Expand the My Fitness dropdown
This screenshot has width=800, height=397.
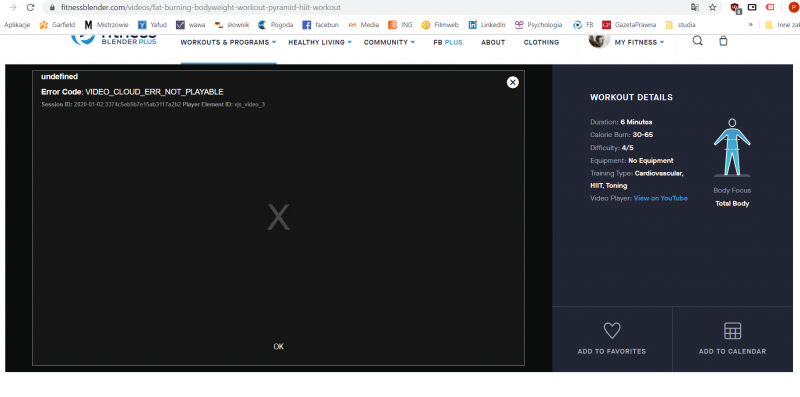tap(639, 42)
